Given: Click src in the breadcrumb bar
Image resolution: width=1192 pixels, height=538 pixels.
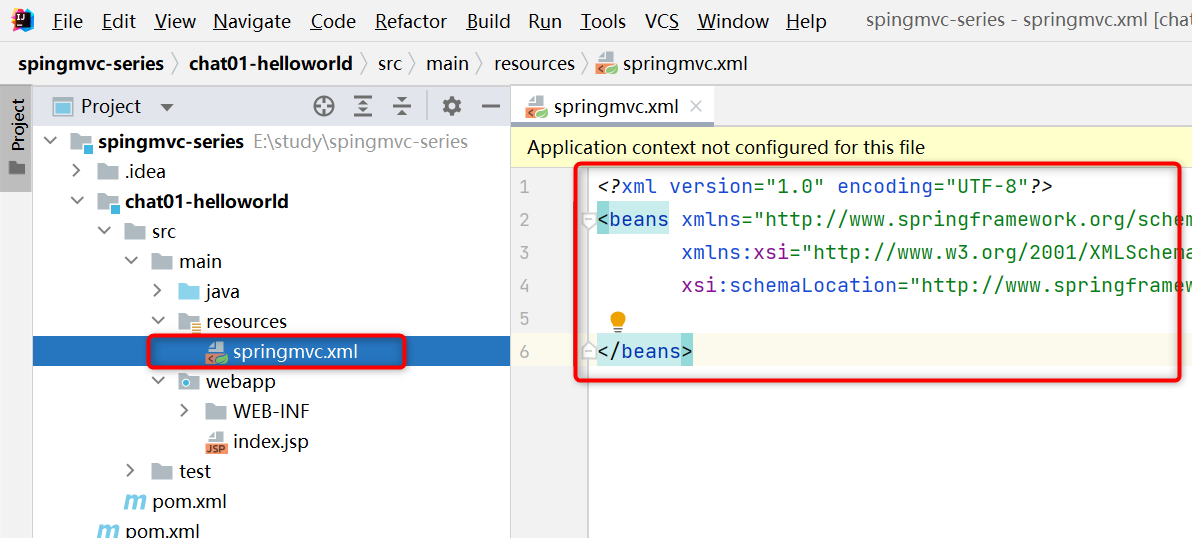Looking at the screenshot, I should point(390,64).
